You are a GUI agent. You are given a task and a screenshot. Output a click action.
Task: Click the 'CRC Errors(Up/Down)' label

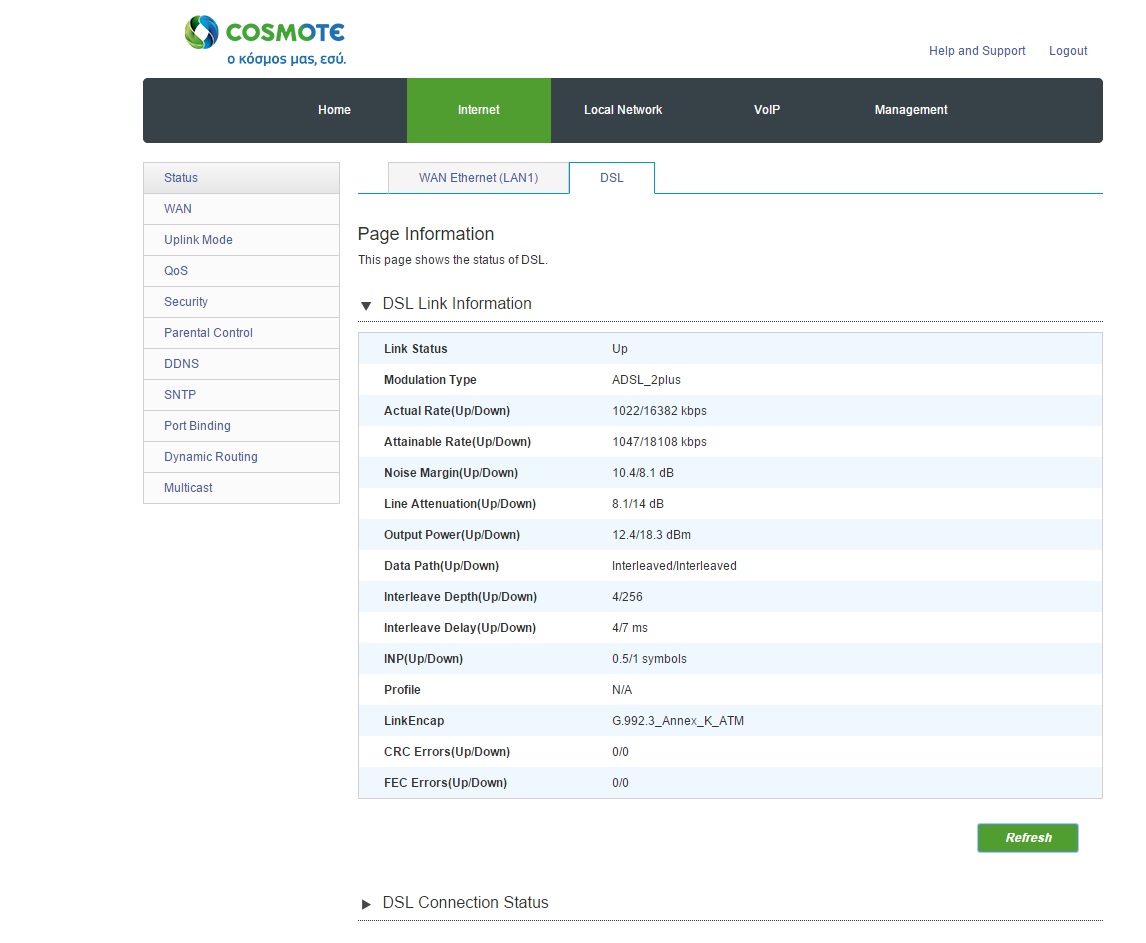pyautogui.click(x=447, y=751)
